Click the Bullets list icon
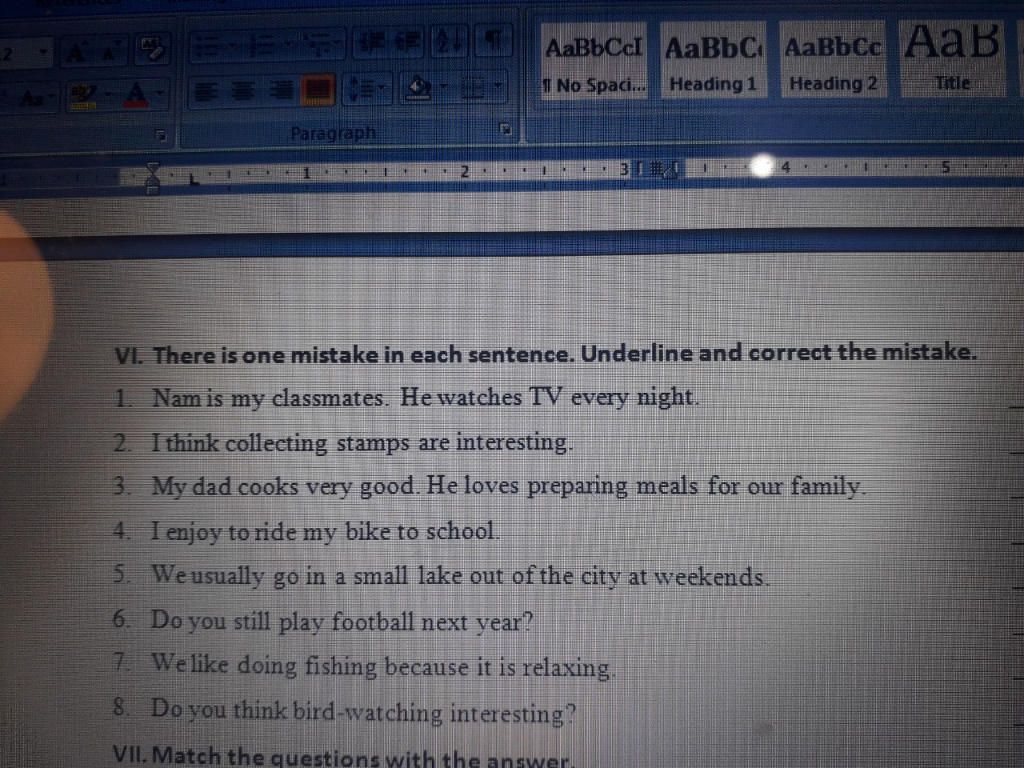This screenshot has width=1024, height=768. point(207,46)
